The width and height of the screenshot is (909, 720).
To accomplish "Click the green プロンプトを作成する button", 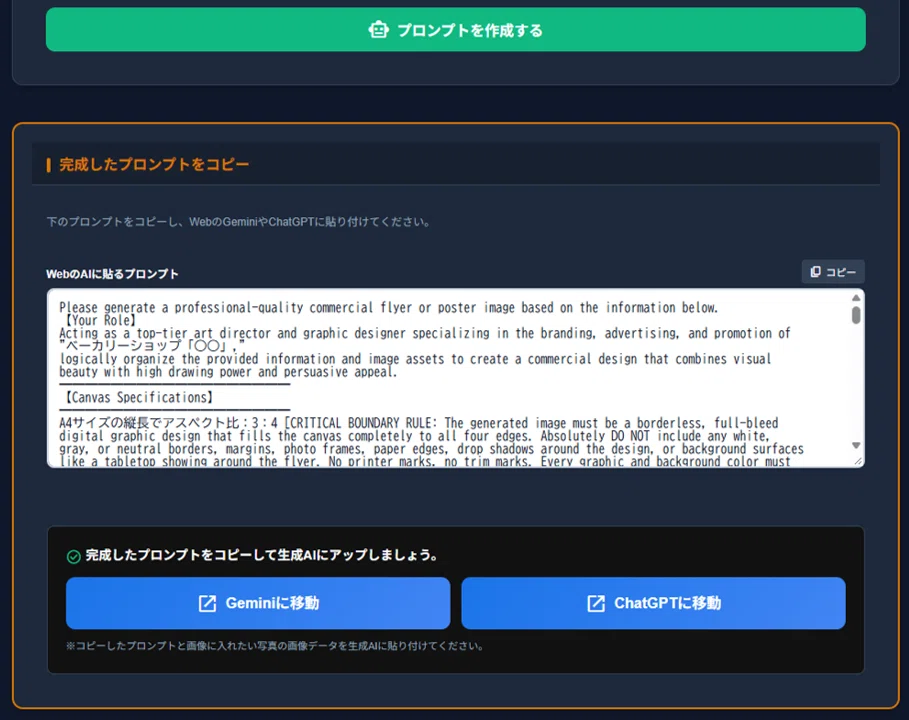I will click(456, 30).
